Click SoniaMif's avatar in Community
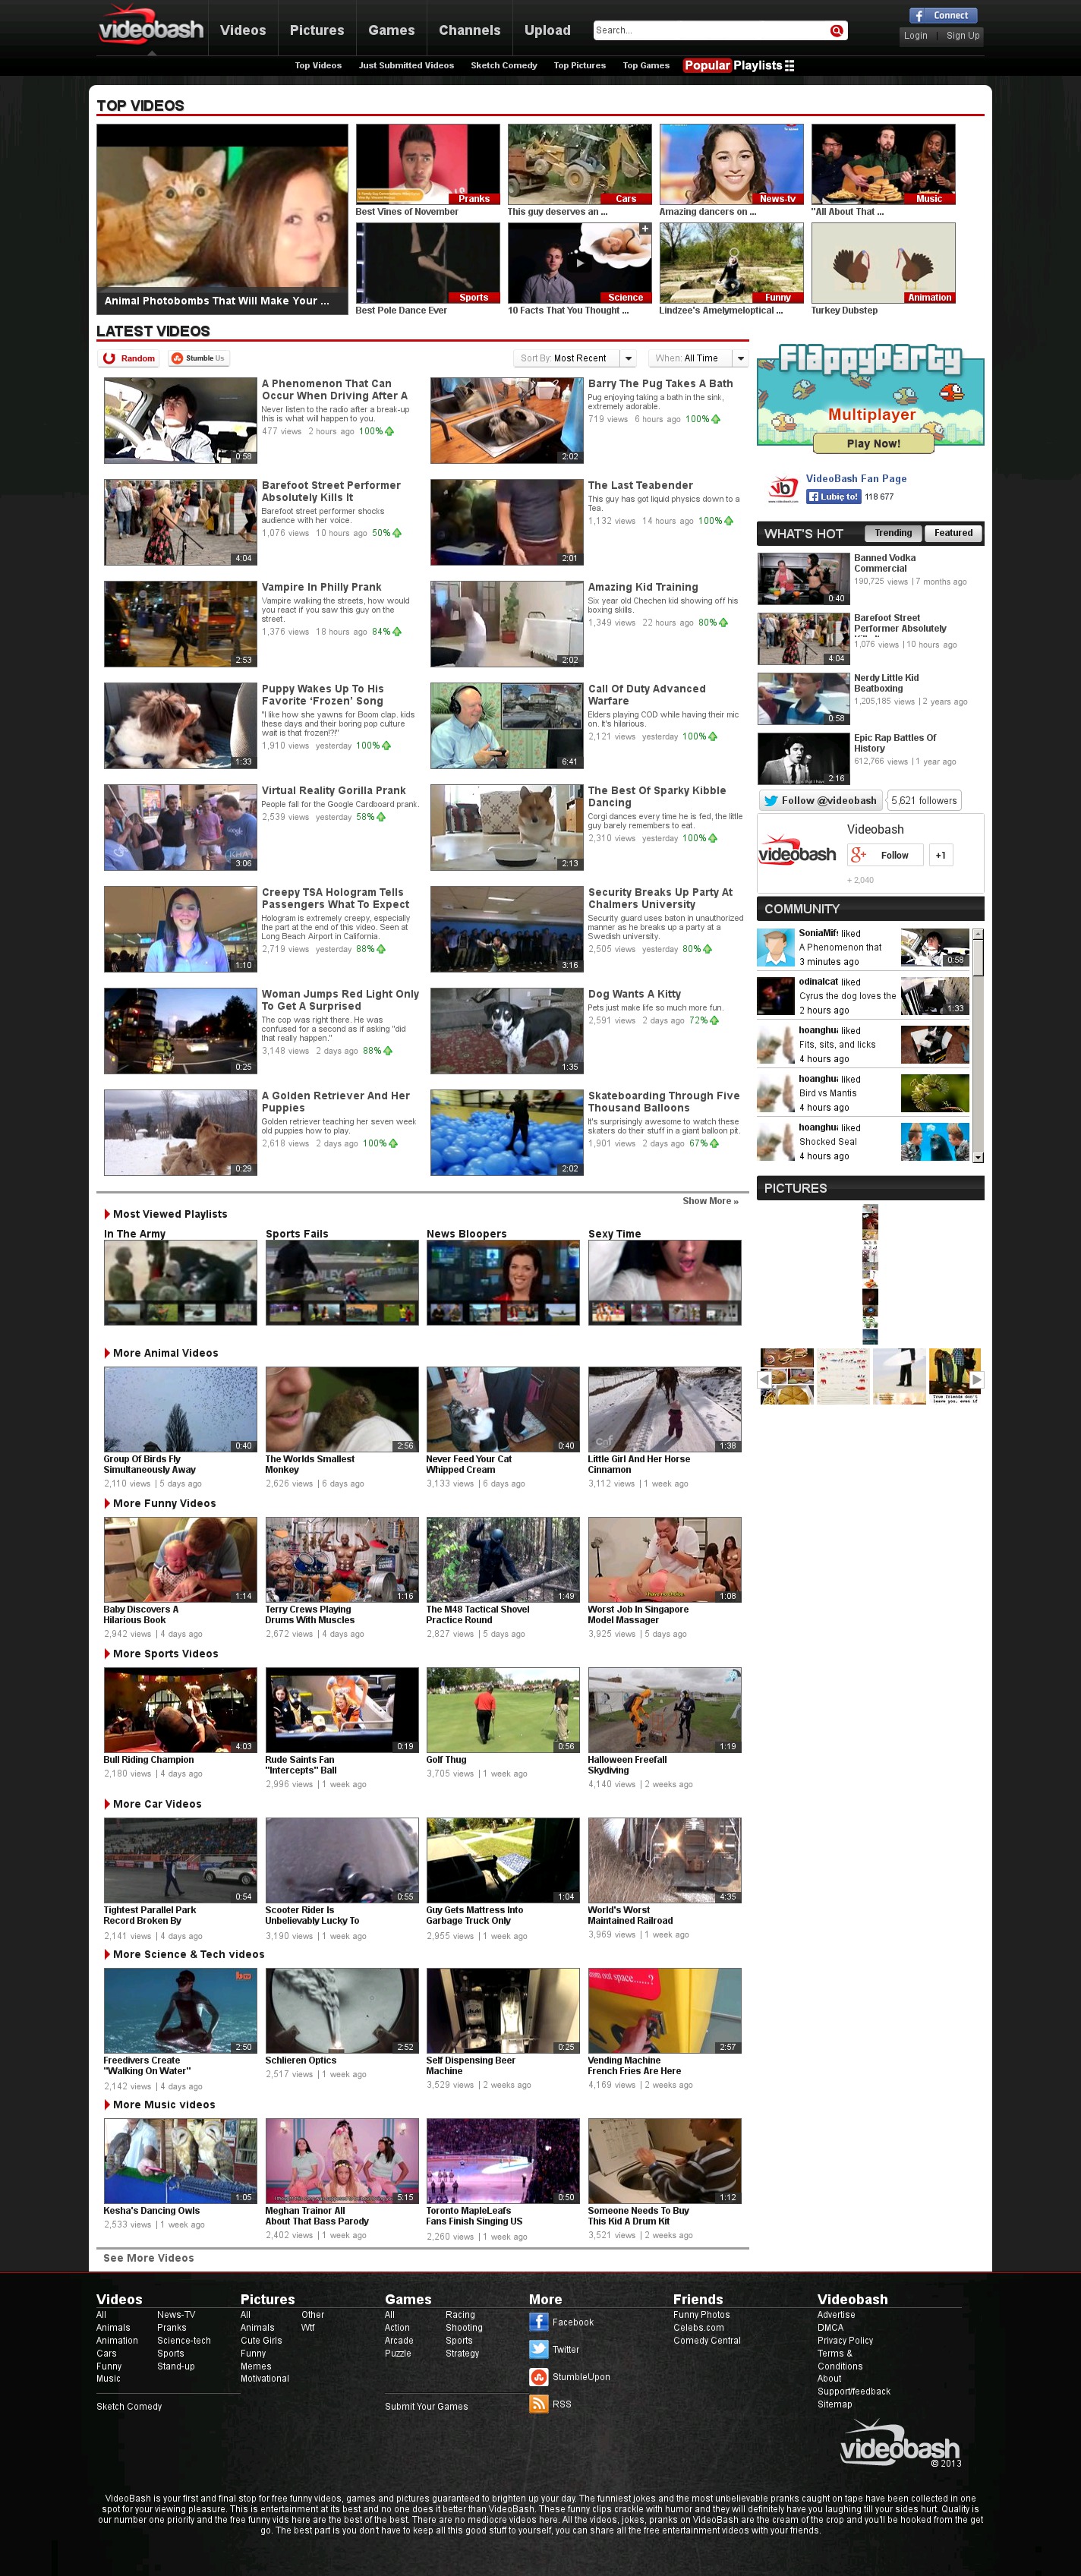Screen dimensions: 1081x2576 775,947
